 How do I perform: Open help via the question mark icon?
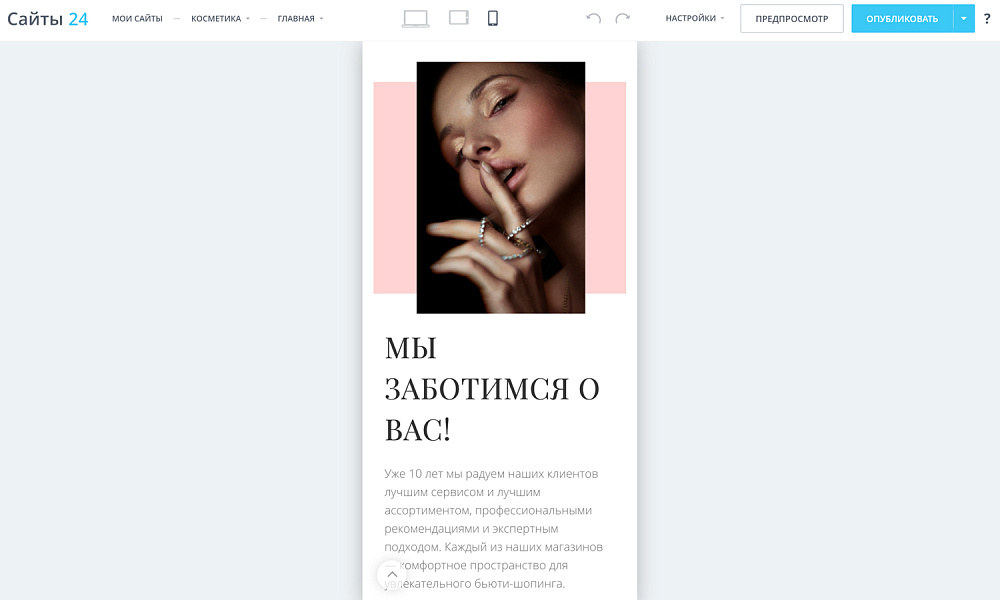(988, 18)
